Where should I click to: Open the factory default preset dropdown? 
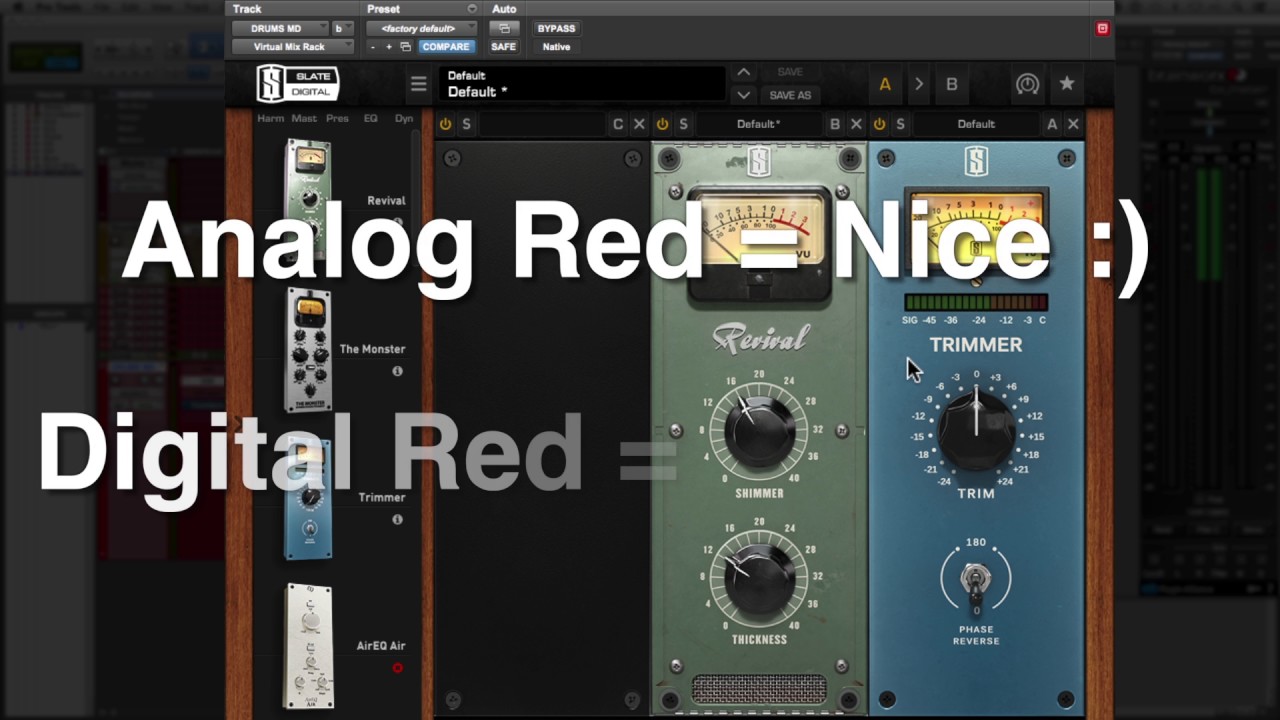click(421, 28)
